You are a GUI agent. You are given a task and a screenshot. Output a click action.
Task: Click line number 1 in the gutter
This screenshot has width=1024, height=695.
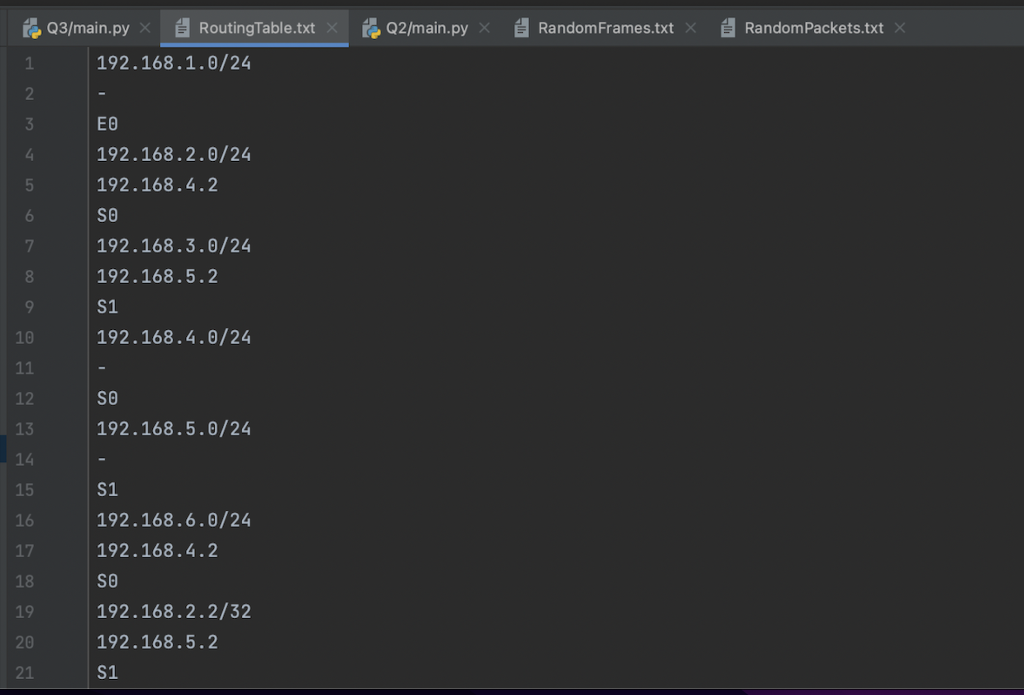tap(29, 63)
